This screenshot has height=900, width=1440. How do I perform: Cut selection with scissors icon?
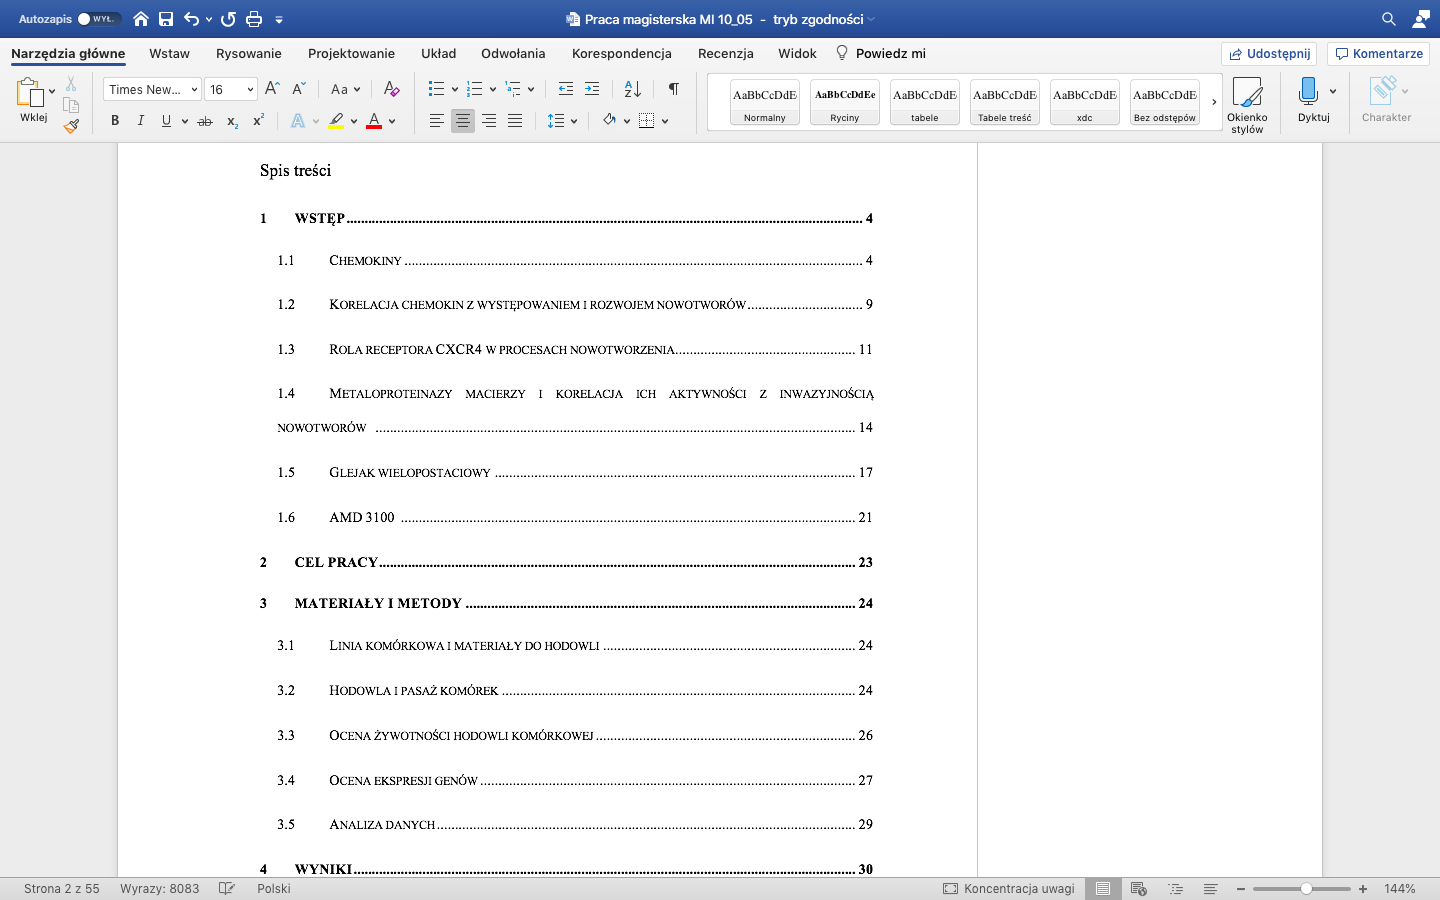(x=71, y=84)
